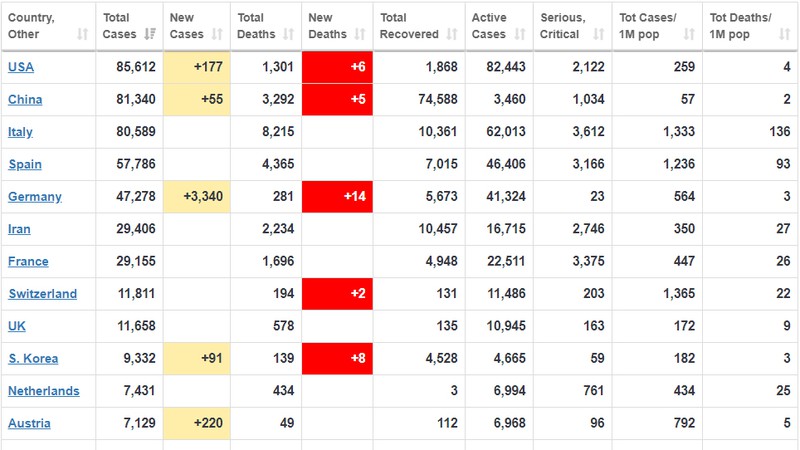This screenshot has width=800, height=450.
Task: Sort table by New Cases arrows
Action: (x=217, y=34)
